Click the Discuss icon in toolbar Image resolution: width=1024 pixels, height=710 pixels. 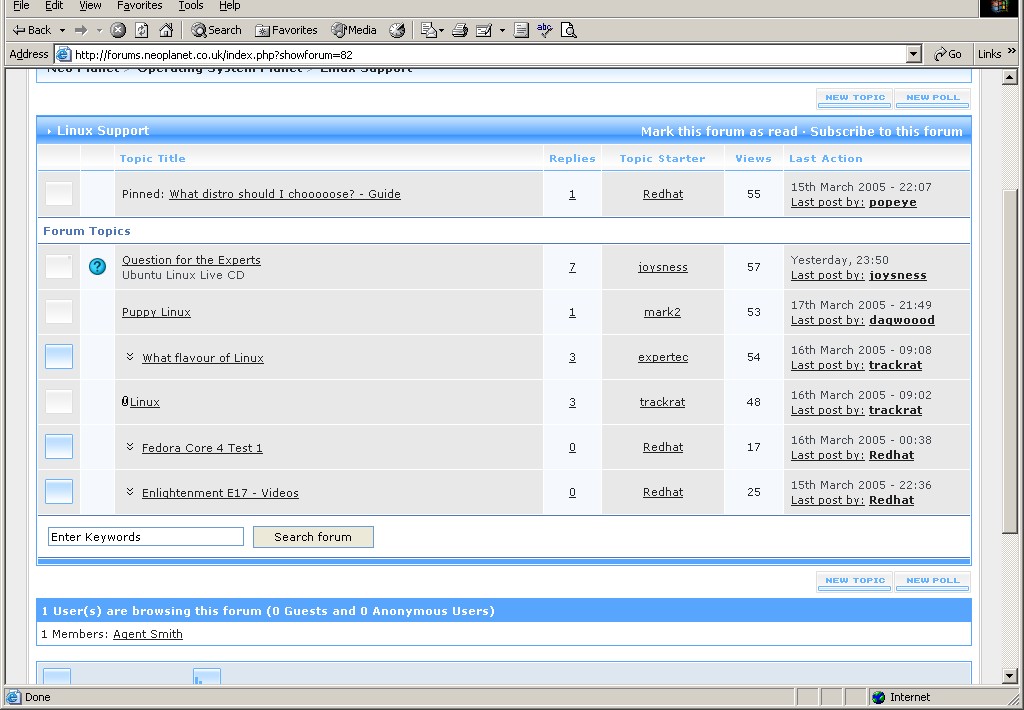pos(521,30)
